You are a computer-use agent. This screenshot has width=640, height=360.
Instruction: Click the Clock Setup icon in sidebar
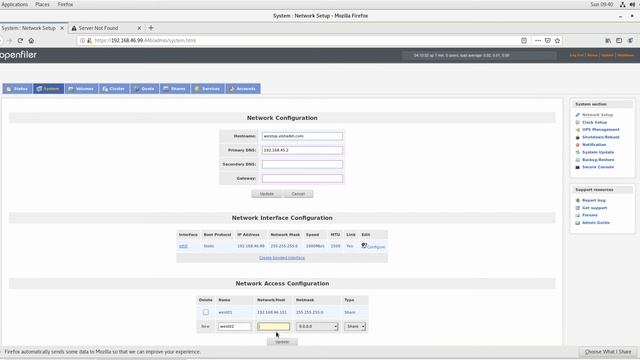click(578, 122)
